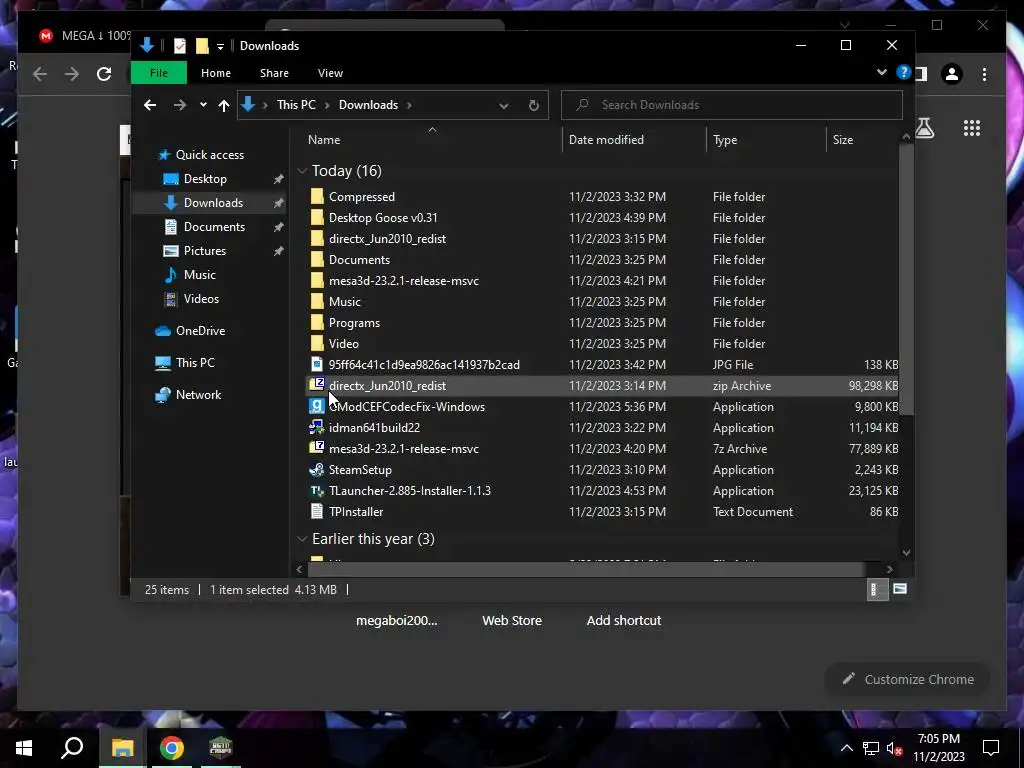Select SteamSetup application icon
1024x768 pixels.
(317, 469)
